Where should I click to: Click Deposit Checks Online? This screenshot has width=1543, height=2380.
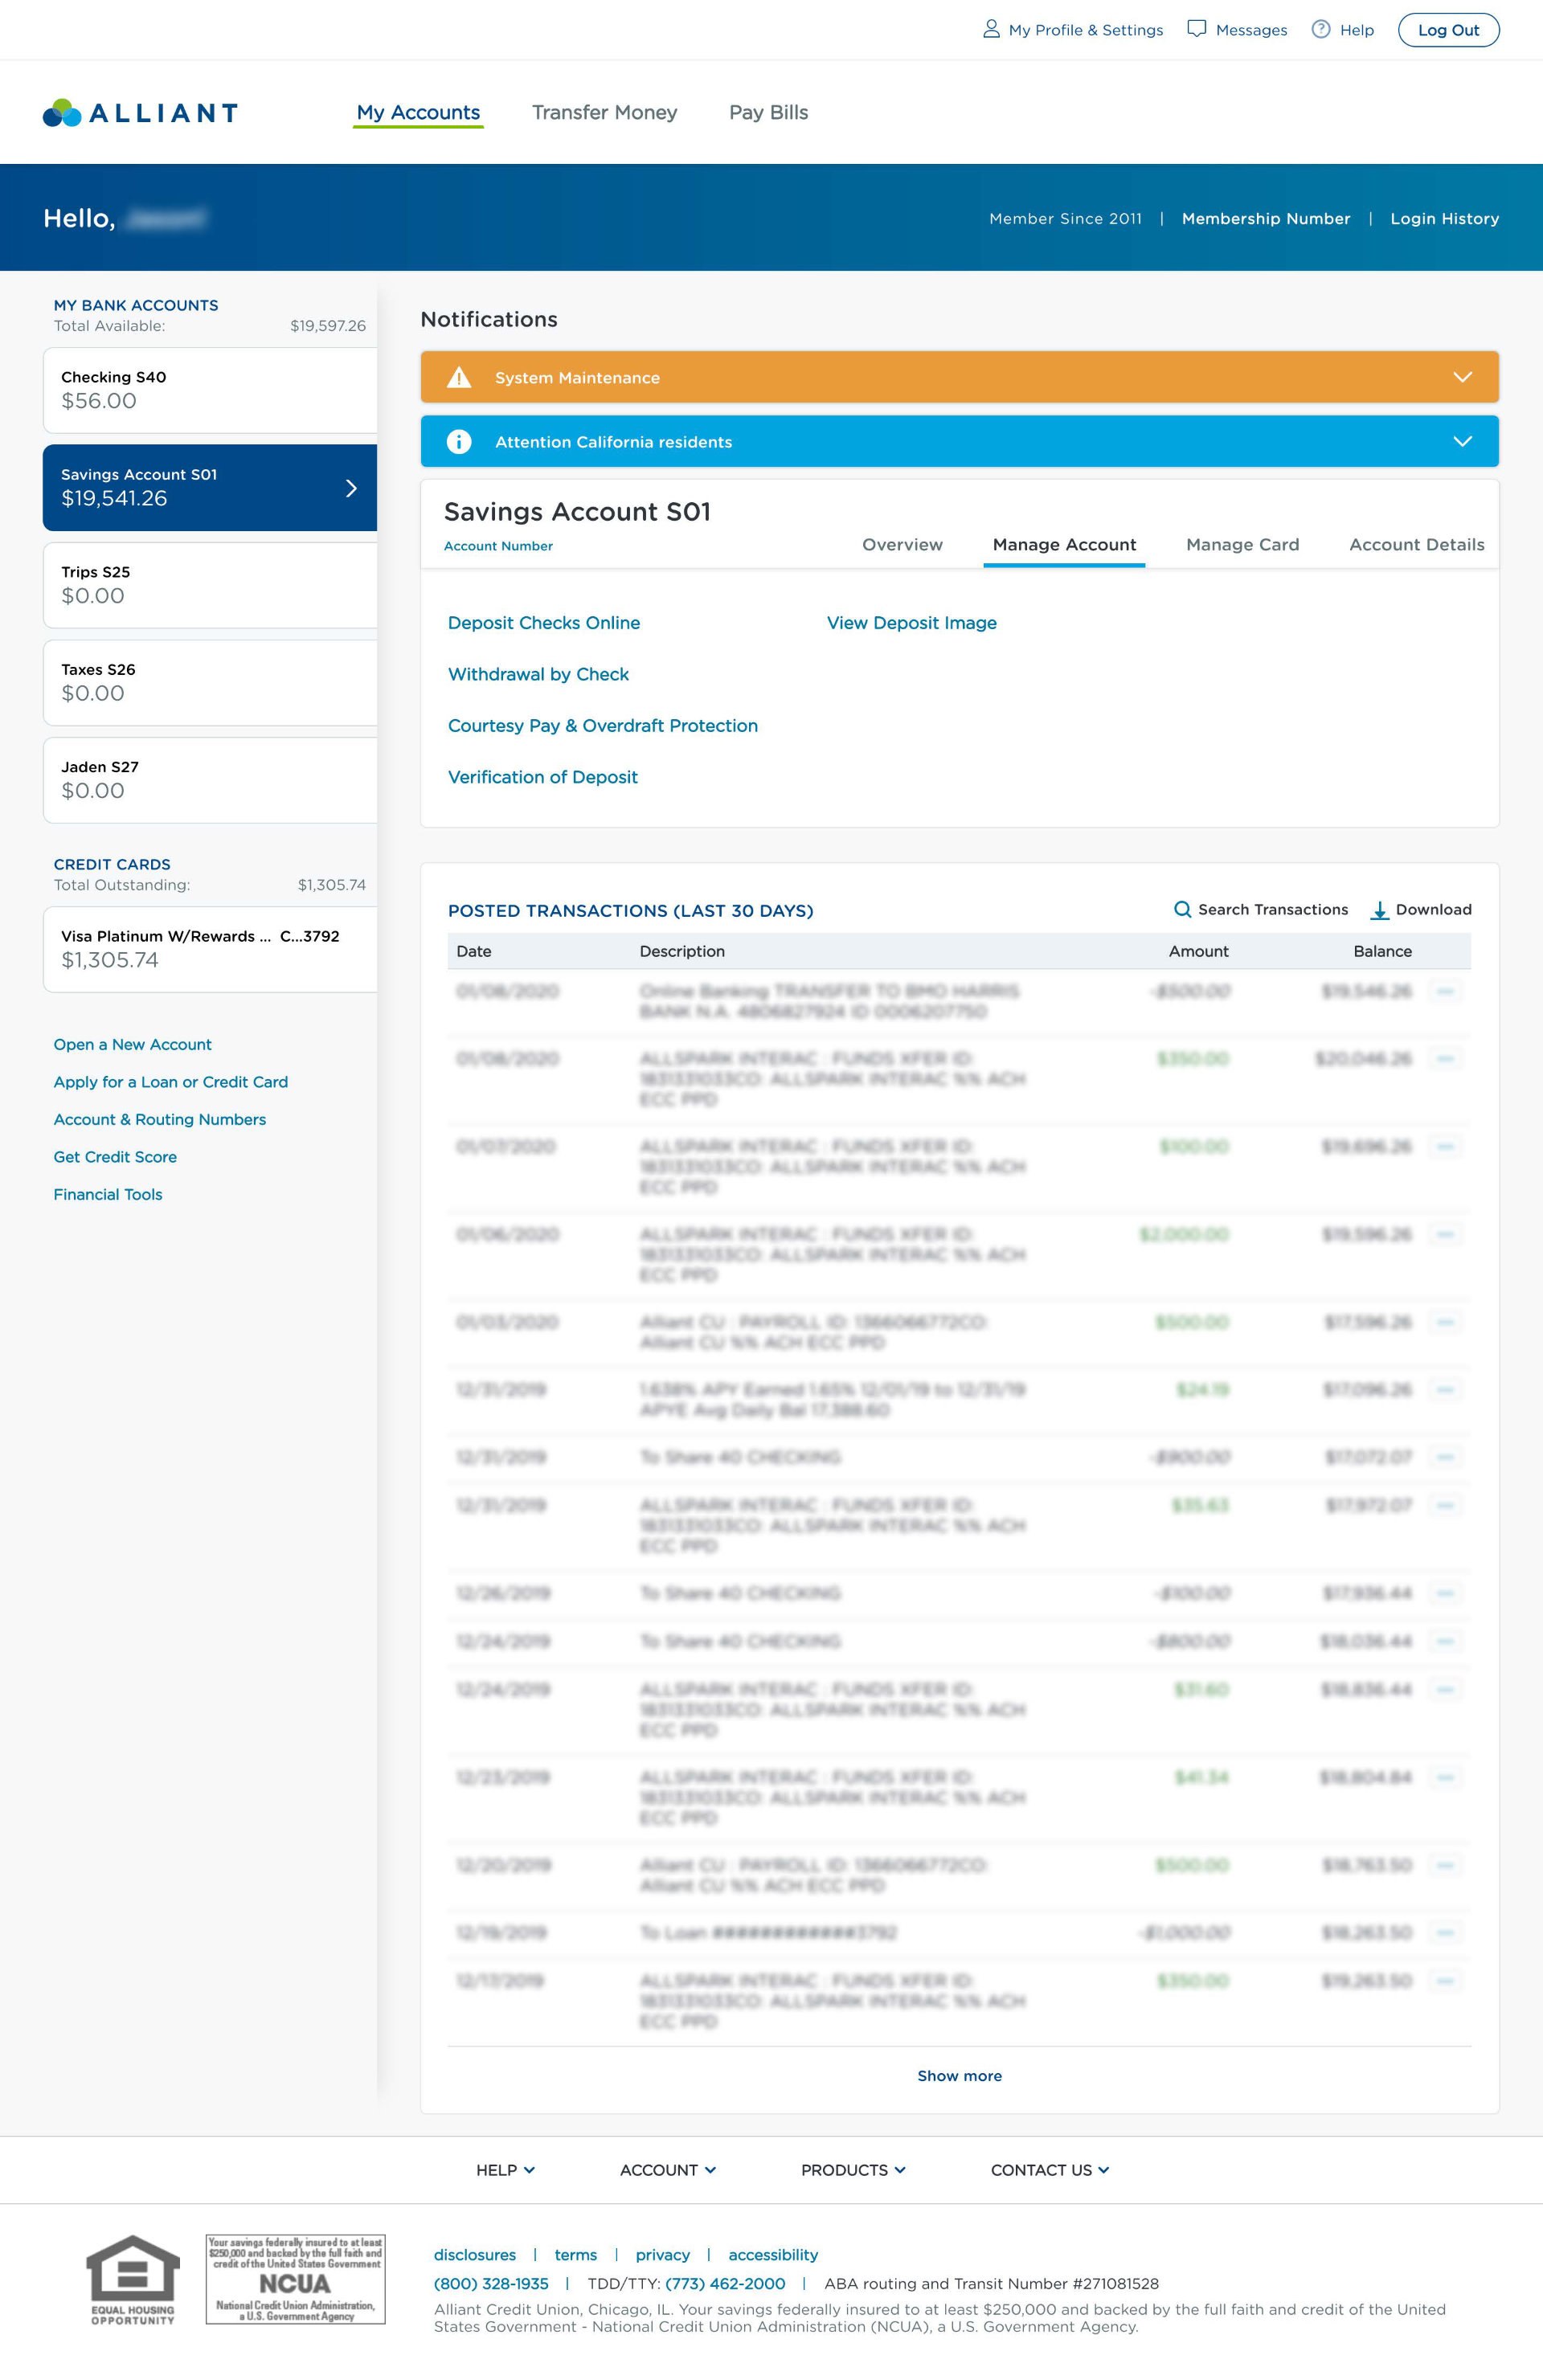[x=544, y=622]
